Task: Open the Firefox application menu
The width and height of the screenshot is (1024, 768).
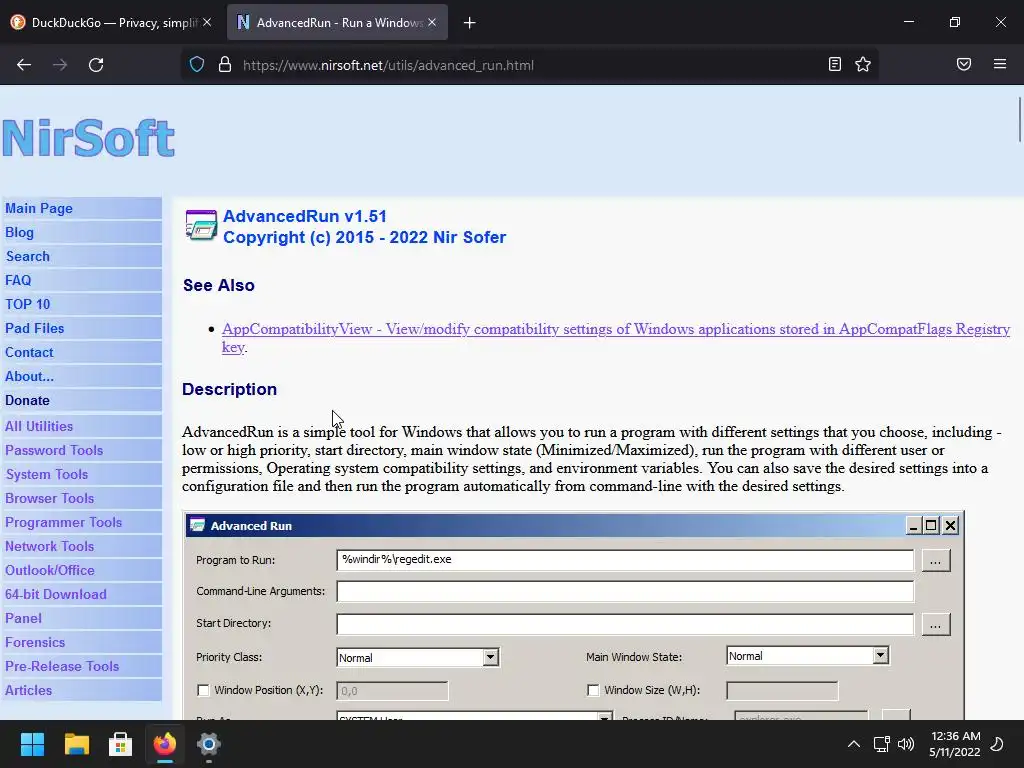Action: [x=1000, y=64]
